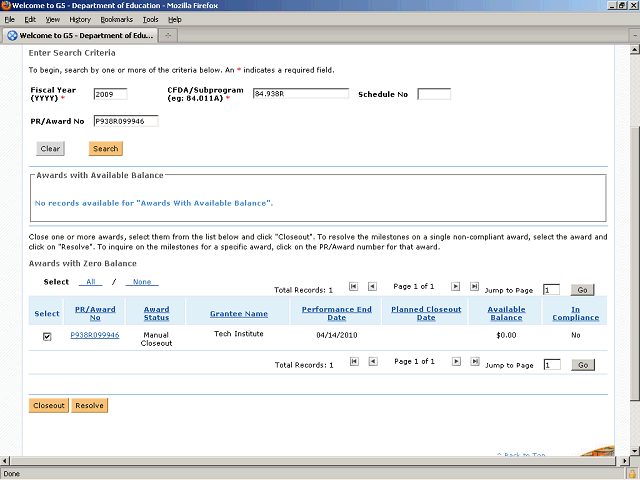This screenshot has width=640, height=480.
Task: Click upper Go button beside Jump to Page
Action: [x=582, y=290]
